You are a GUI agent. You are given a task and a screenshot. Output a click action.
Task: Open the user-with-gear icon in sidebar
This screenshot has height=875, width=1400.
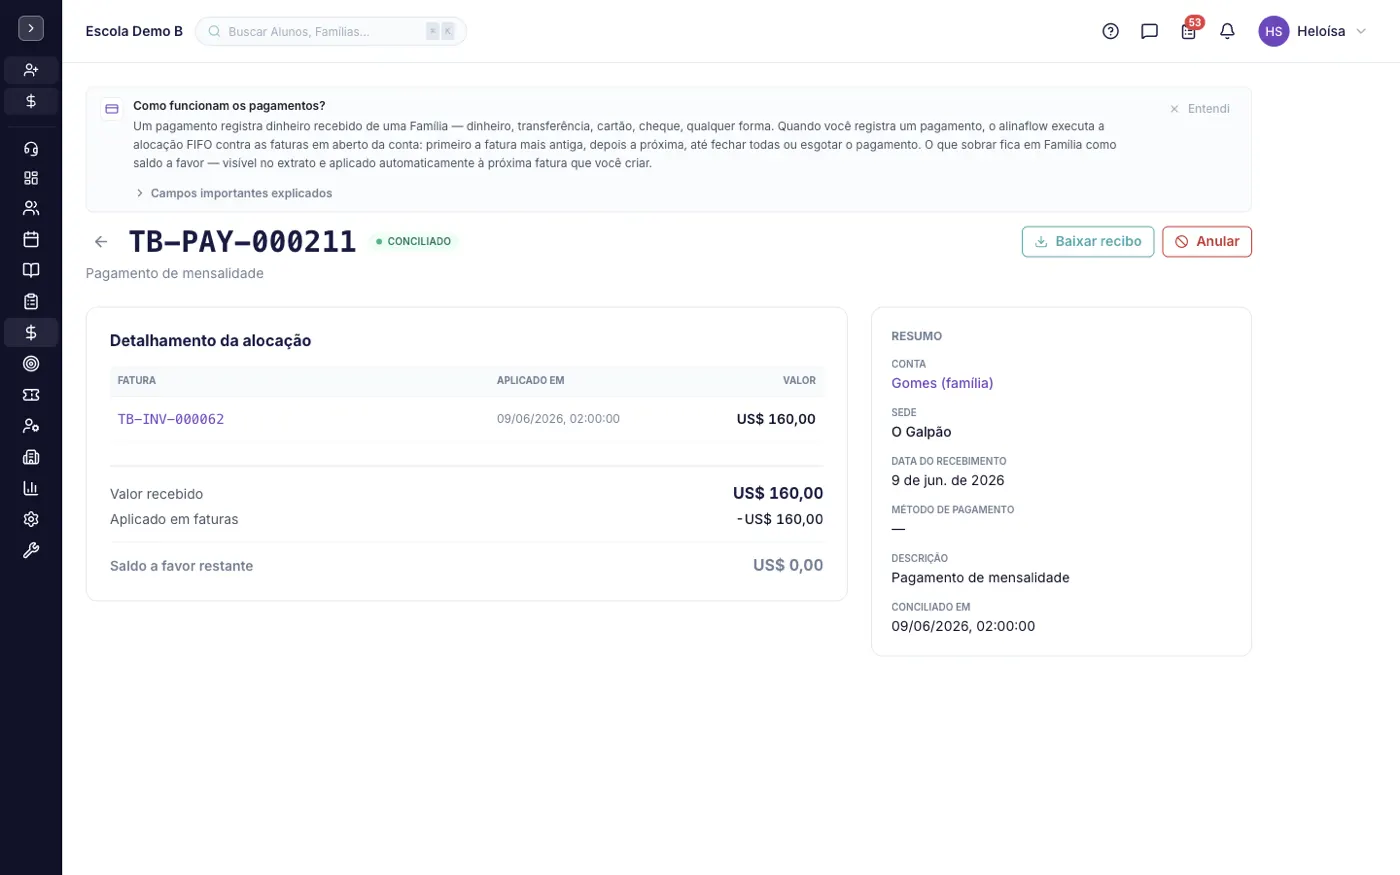tap(31, 426)
